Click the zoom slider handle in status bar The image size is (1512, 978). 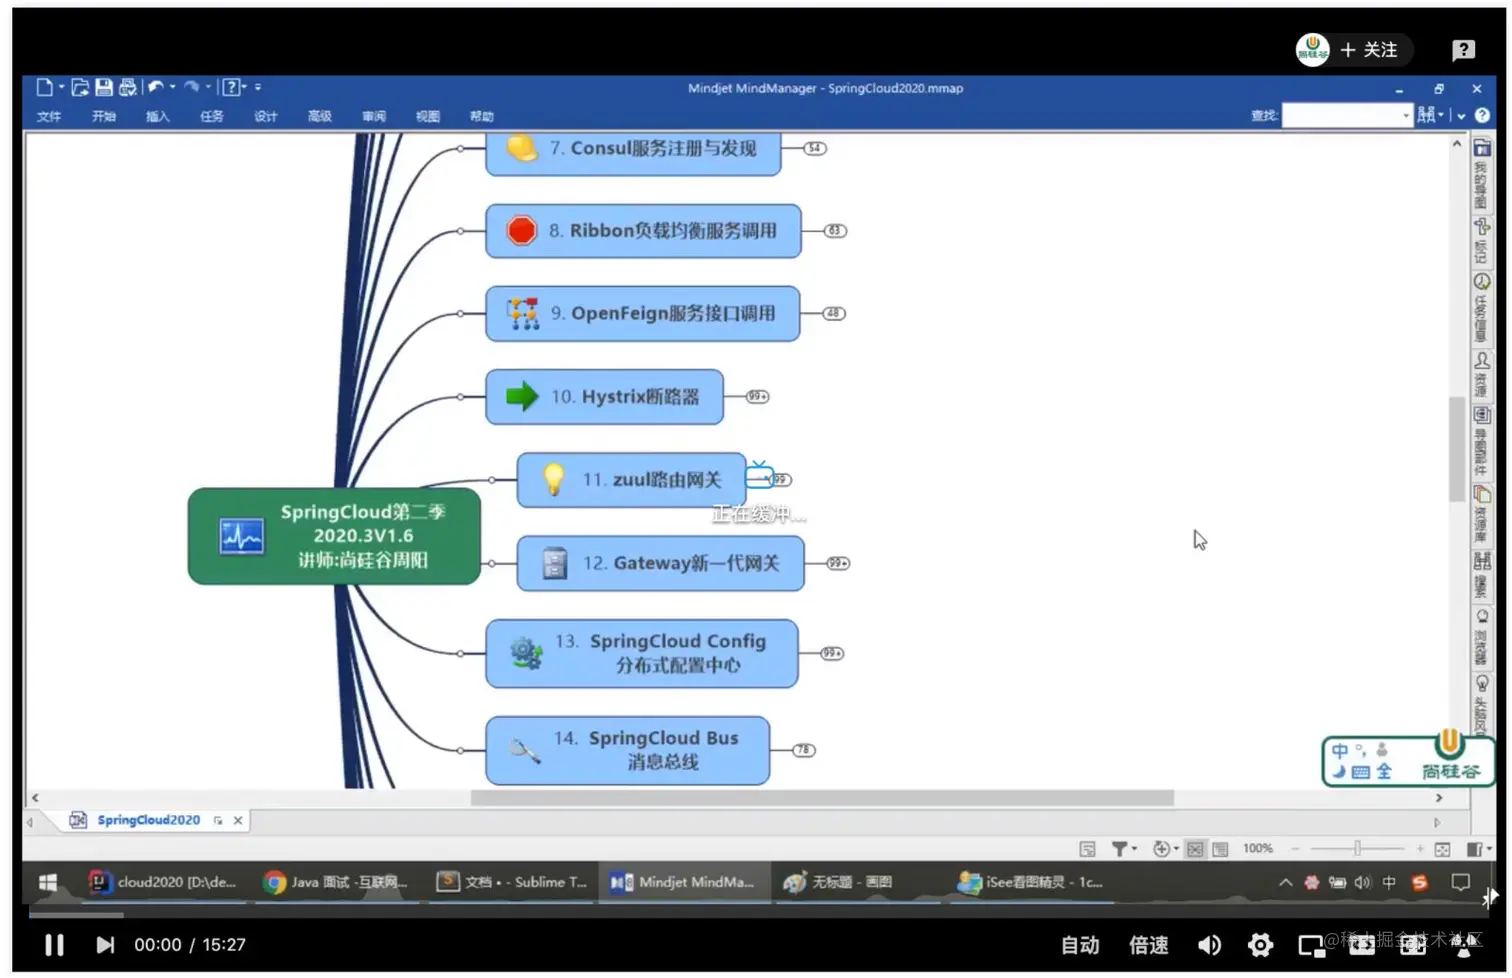tap(1357, 848)
